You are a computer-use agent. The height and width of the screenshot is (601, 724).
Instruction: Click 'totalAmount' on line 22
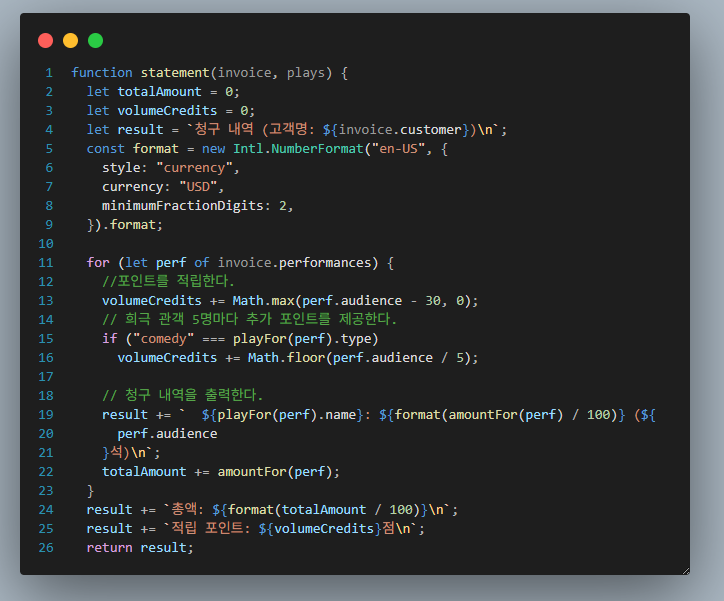coord(144,472)
